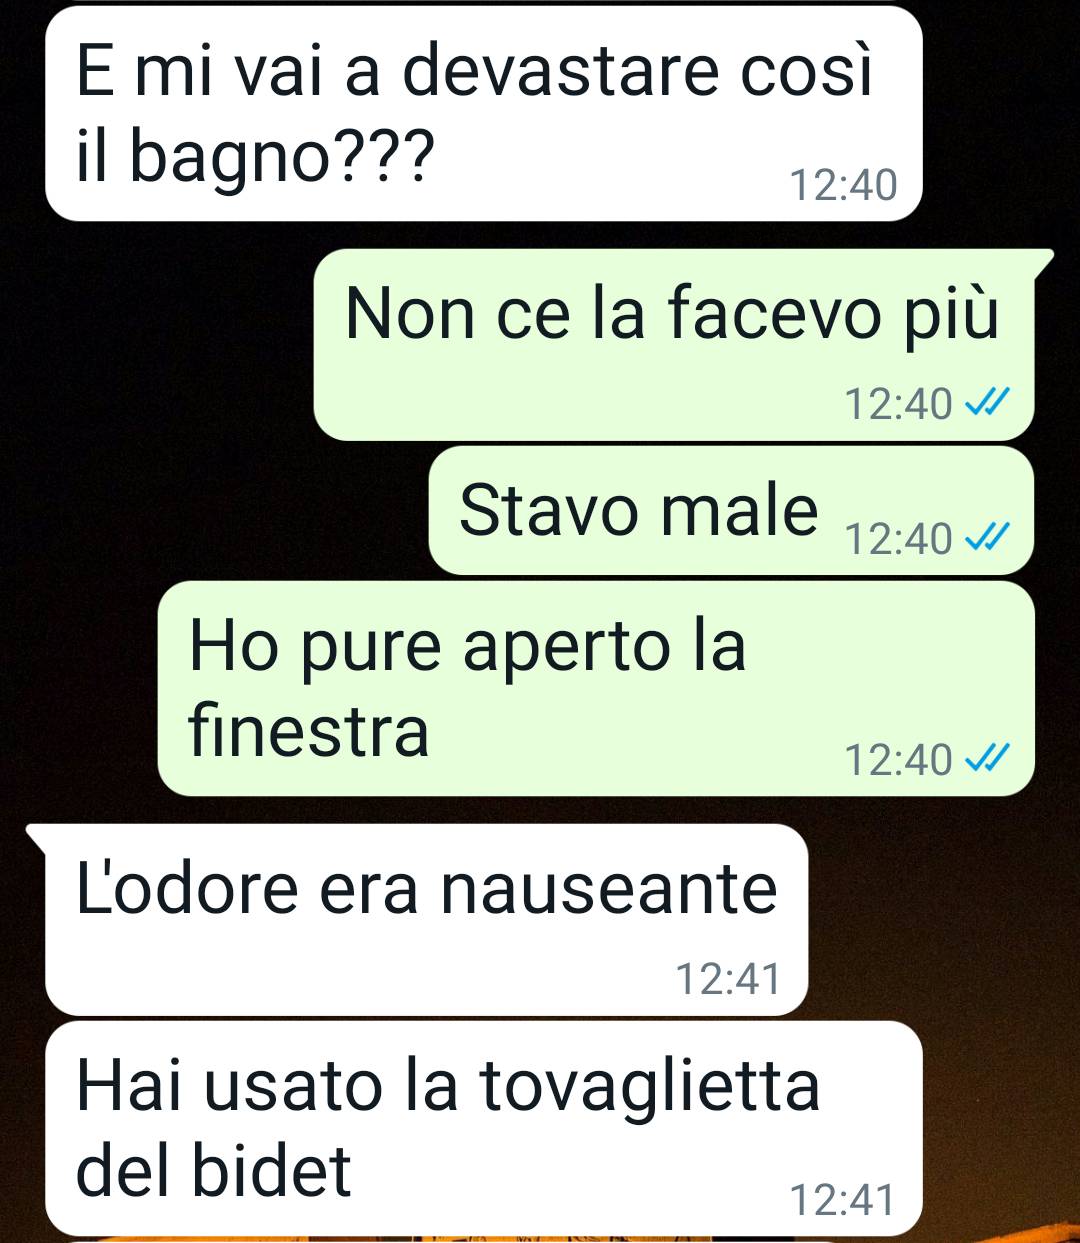Tap the 12:40 timestamp on the 'finestra' message
This screenshot has width=1080, height=1243.
coord(899,760)
